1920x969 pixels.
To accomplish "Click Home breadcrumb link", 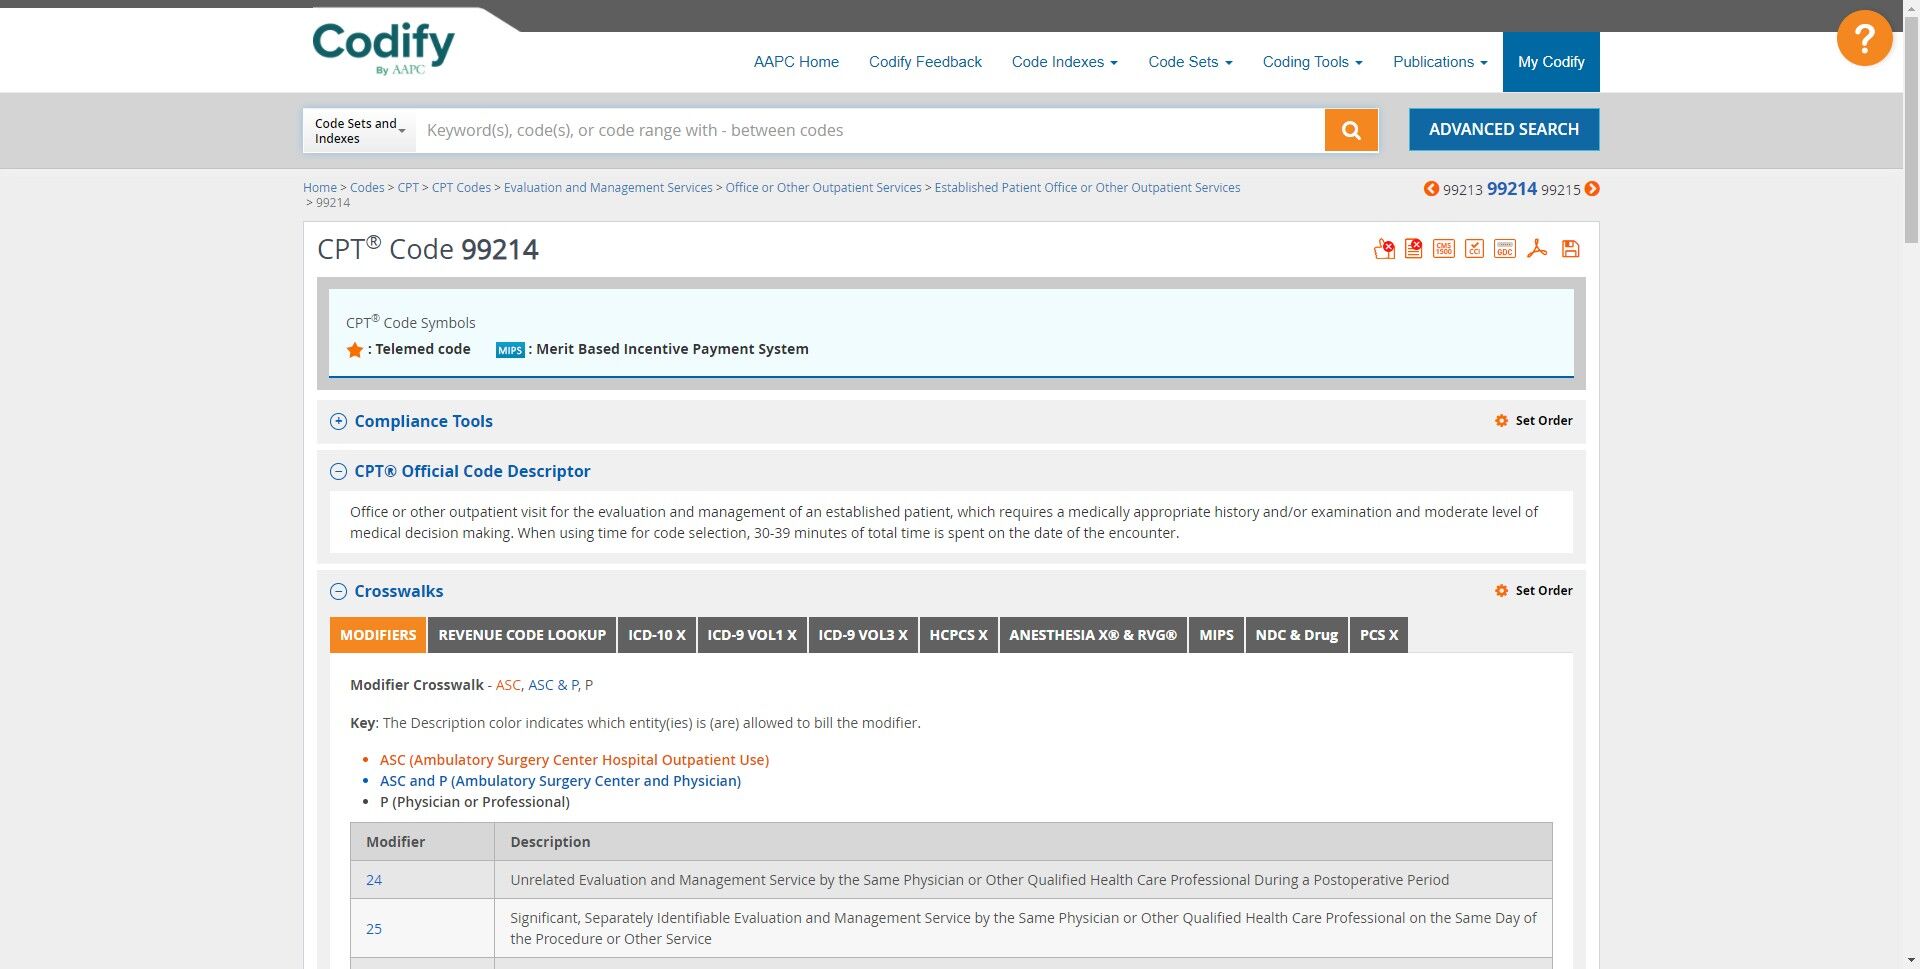I will pyautogui.click(x=320, y=188).
